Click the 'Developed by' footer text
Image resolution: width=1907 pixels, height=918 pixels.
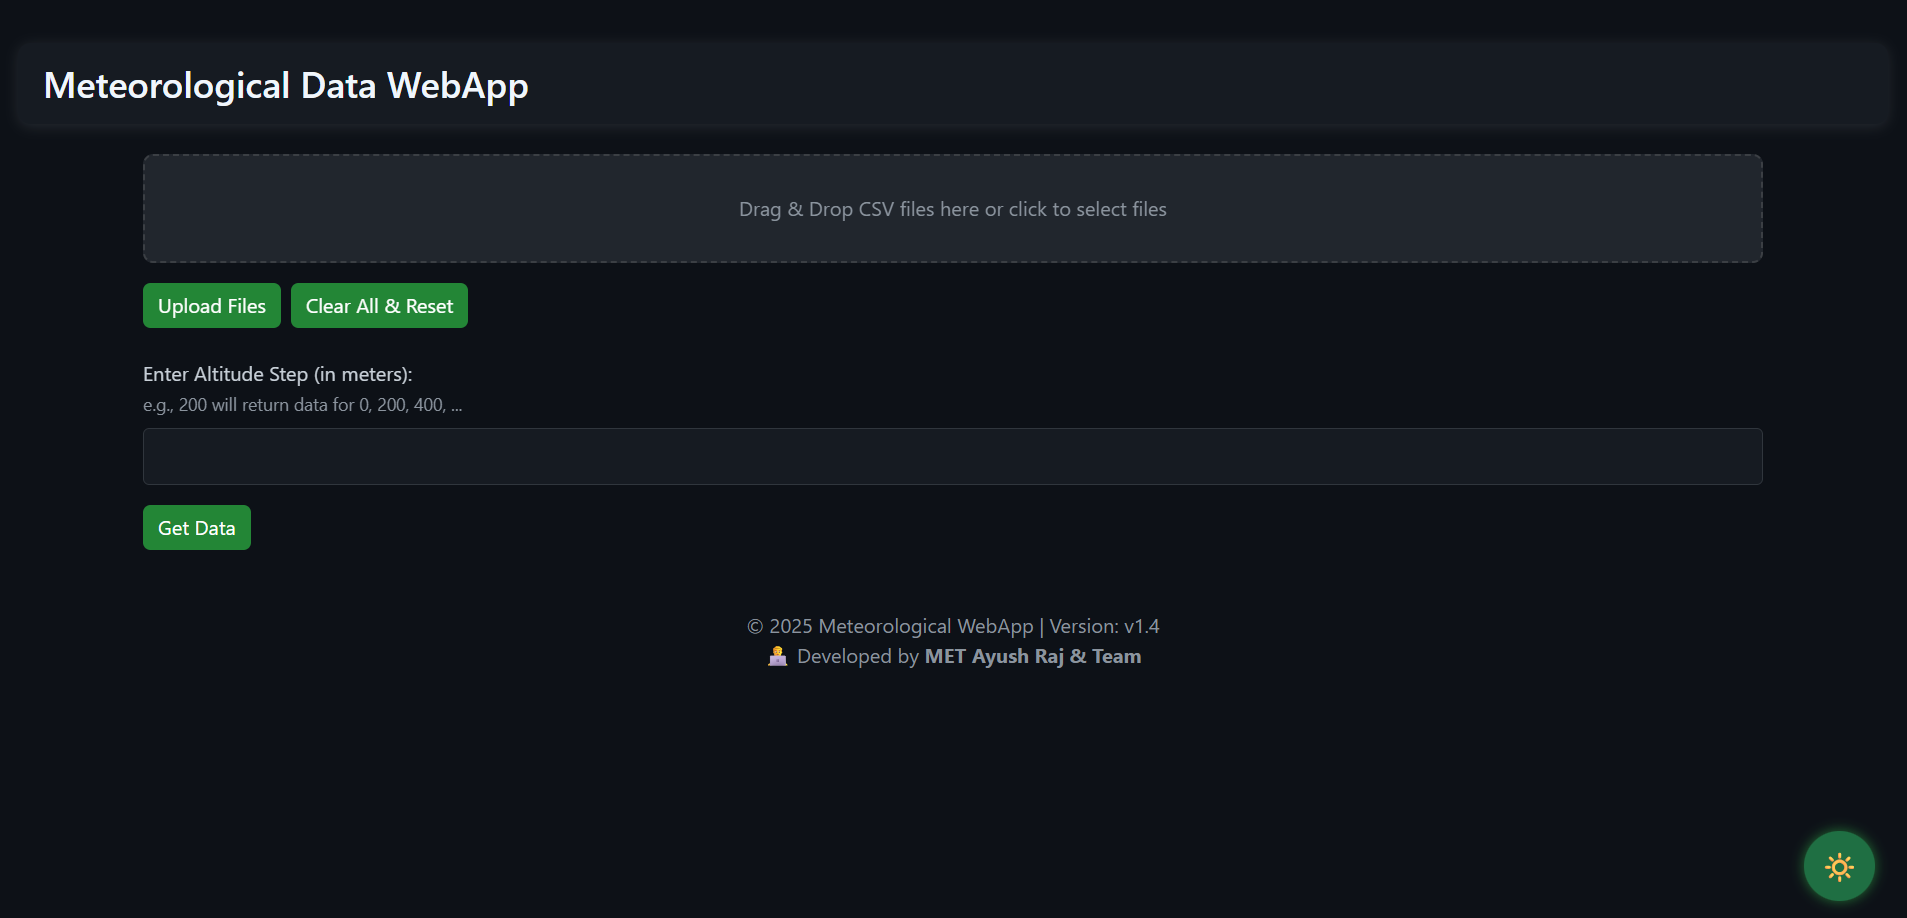click(858, 657)
